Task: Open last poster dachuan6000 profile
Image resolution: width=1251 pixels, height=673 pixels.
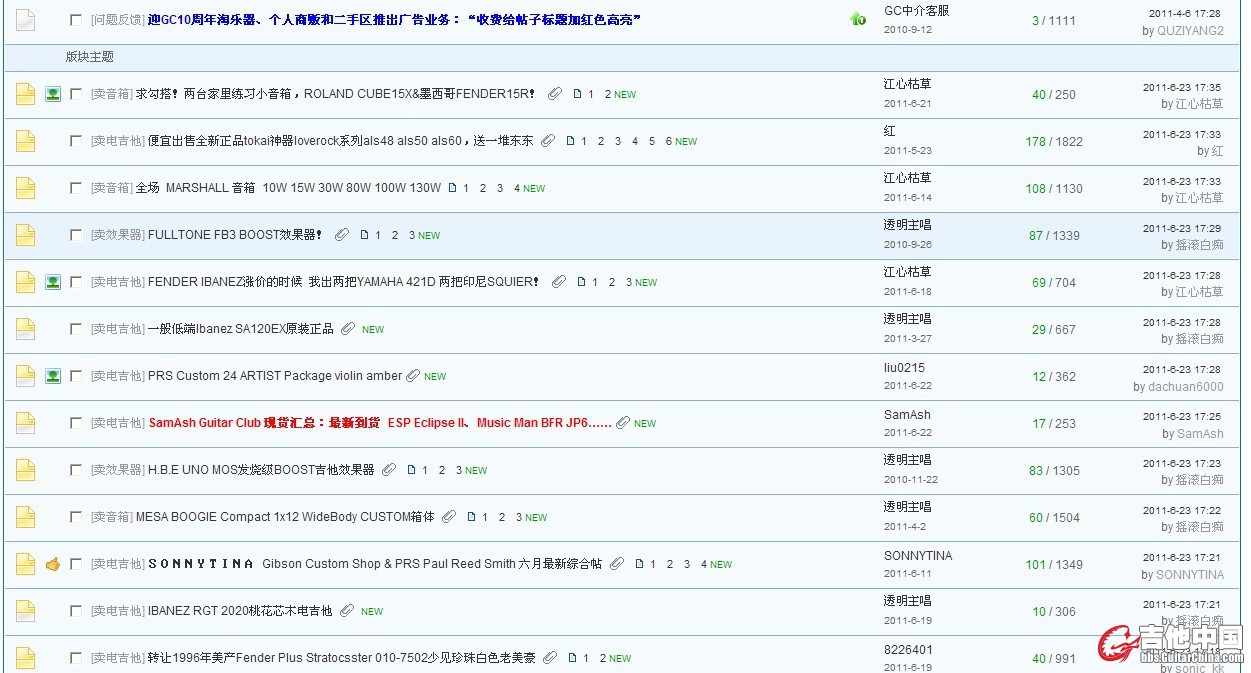Action: [x=1185, y=387]
